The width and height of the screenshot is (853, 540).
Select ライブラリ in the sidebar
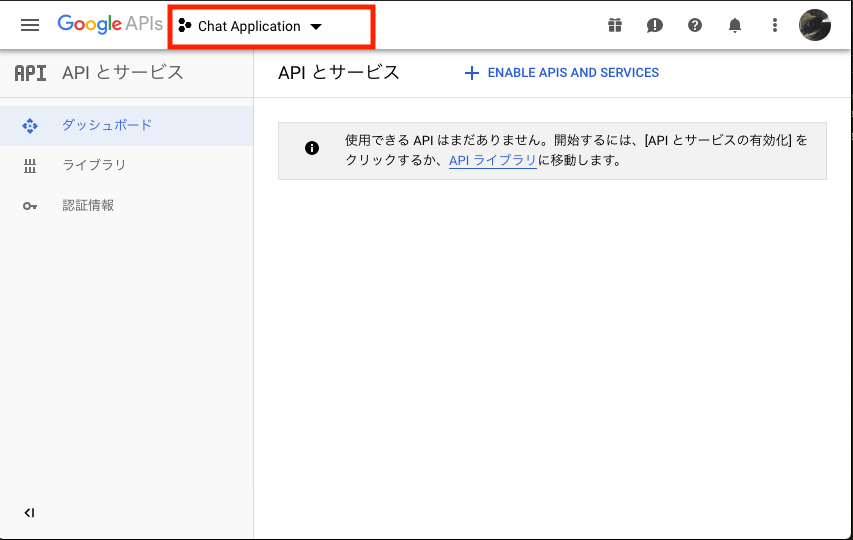[126, 165]
